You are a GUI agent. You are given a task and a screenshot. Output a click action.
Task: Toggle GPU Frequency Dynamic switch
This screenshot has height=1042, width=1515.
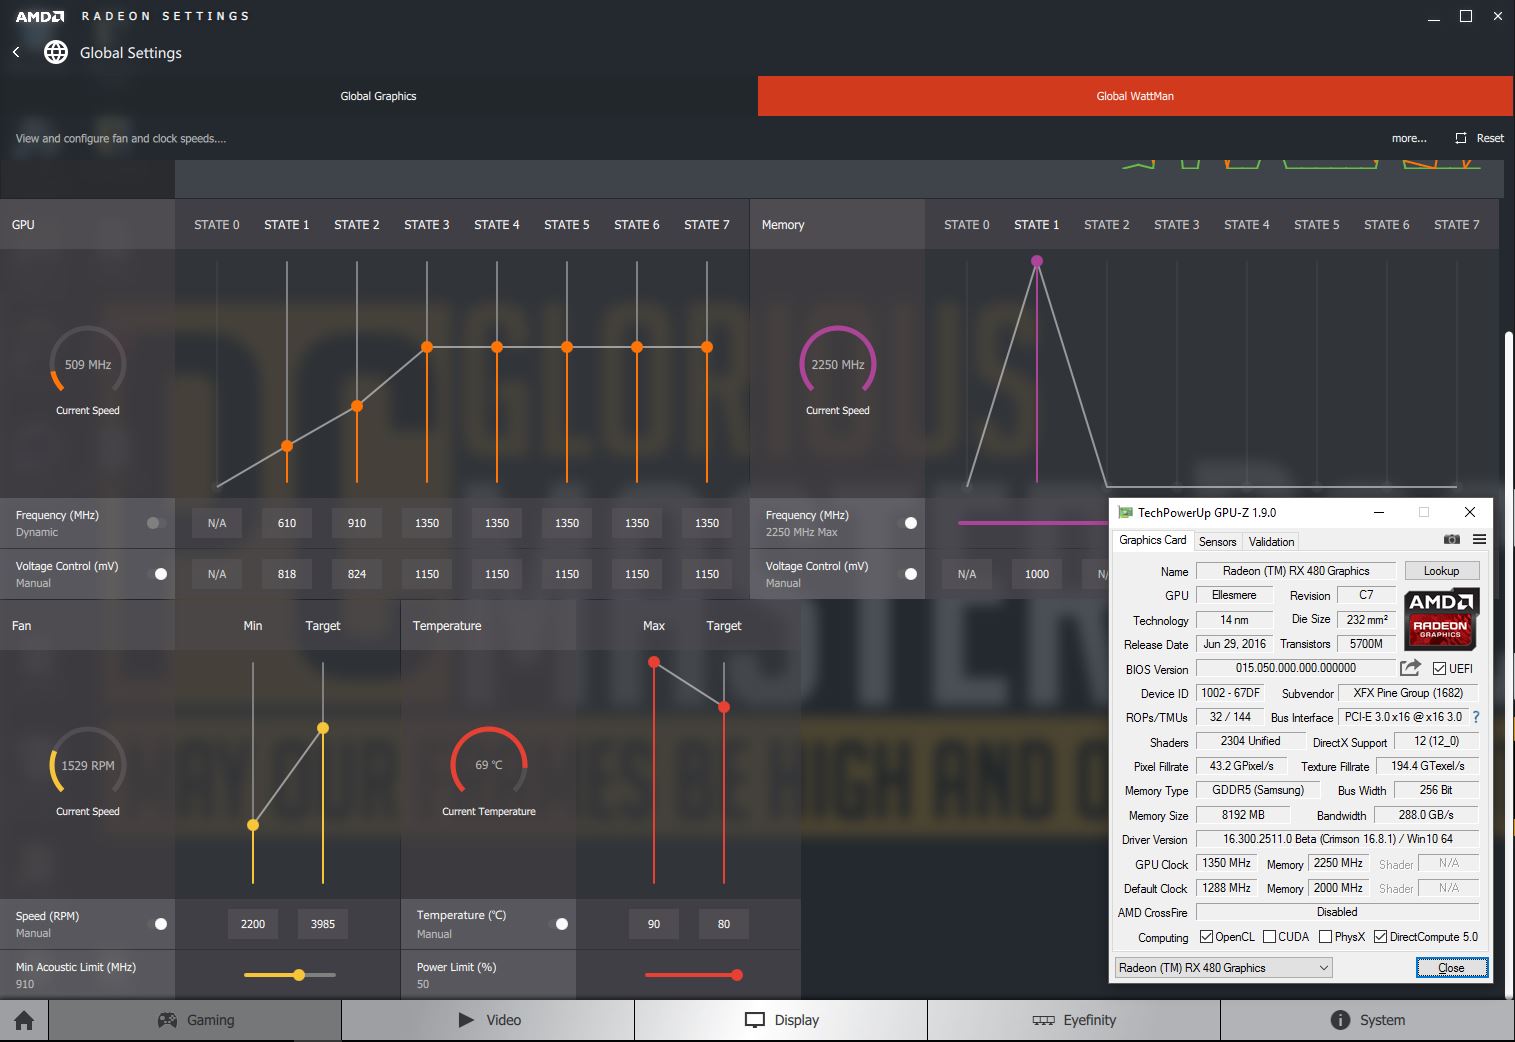pyautogui.click(x=156, y=523)
